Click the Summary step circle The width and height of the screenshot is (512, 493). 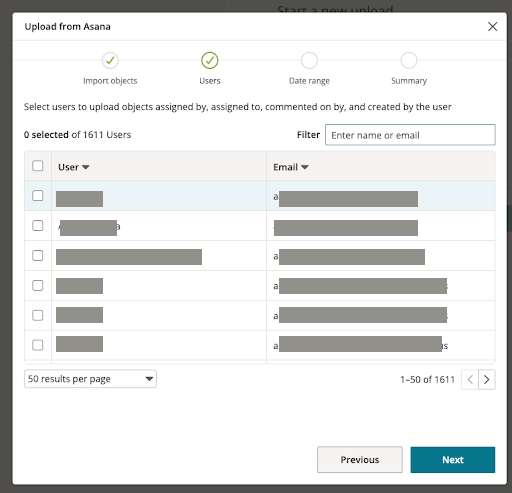tap(409, 60)
